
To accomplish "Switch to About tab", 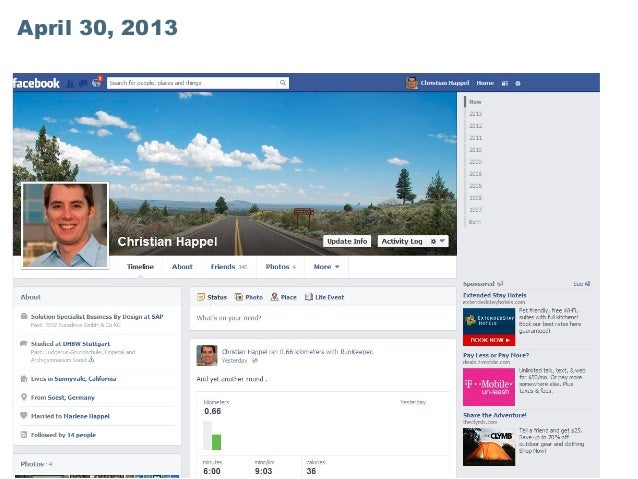I will click(182, 267).
